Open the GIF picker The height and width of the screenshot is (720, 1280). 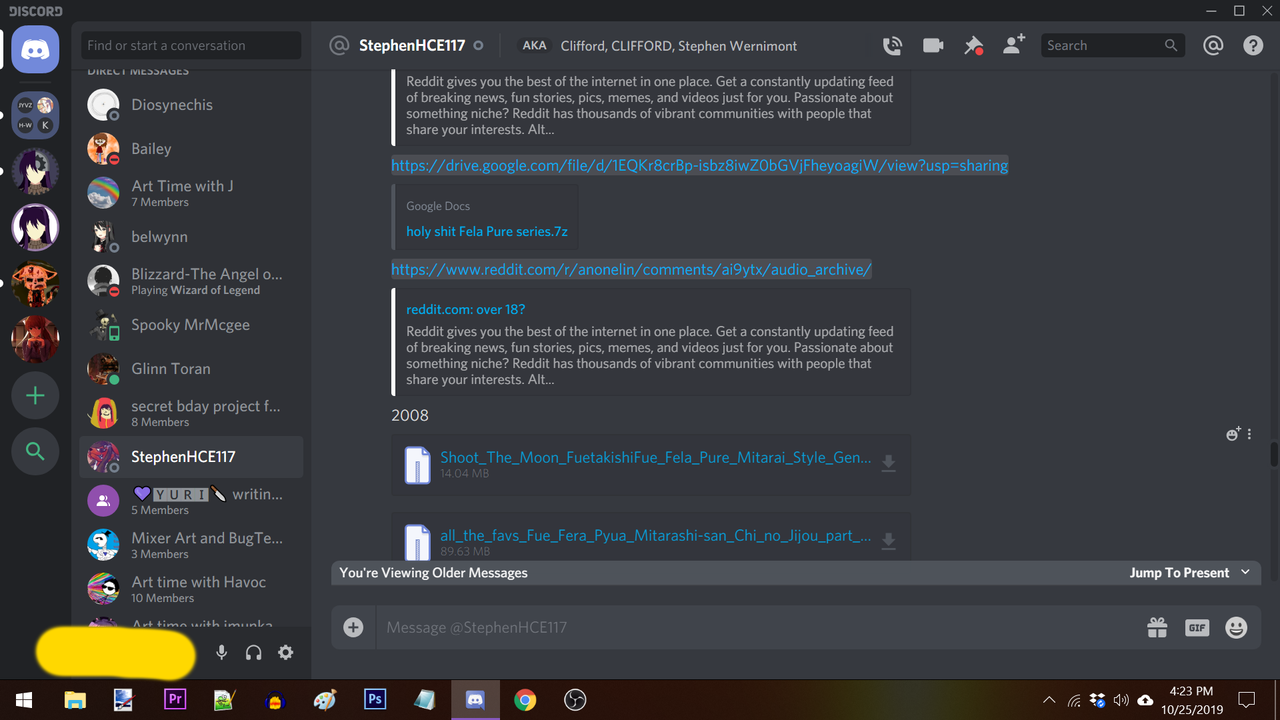tap(1197, 627)
